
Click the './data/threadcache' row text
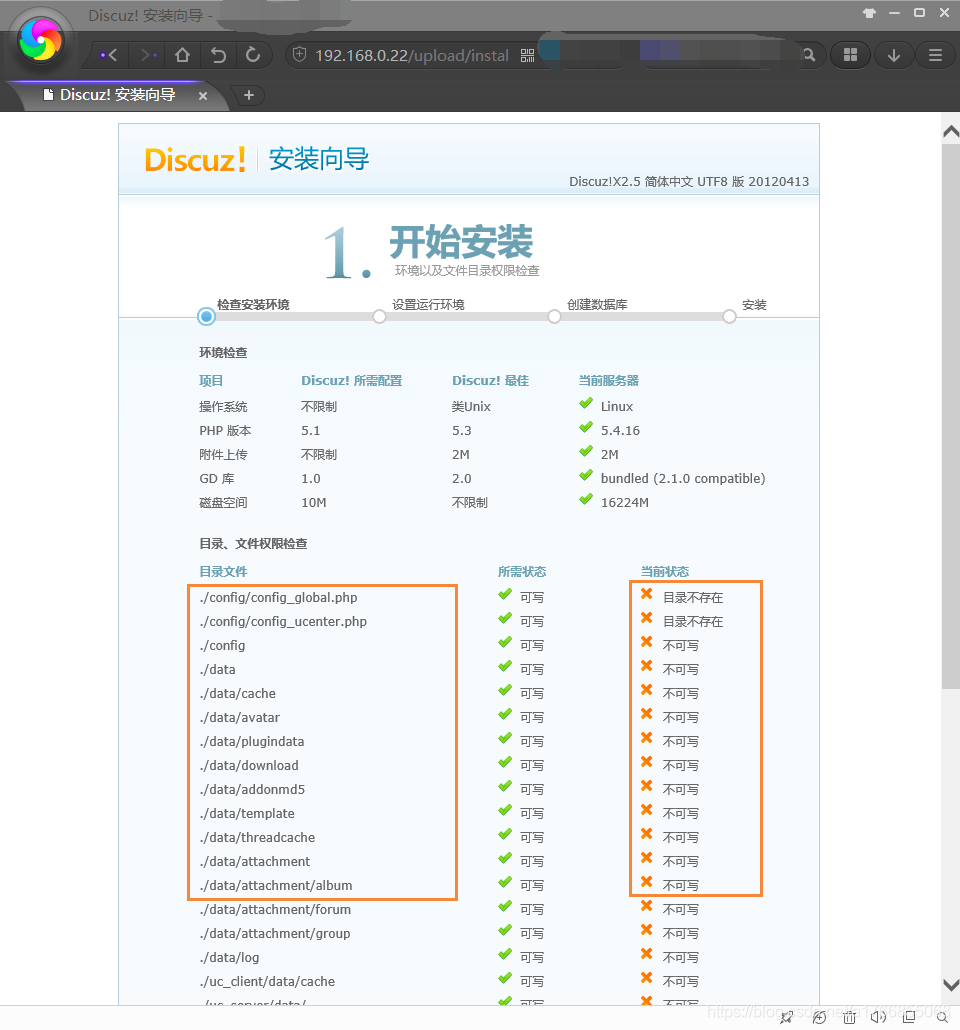coord(258,837)
